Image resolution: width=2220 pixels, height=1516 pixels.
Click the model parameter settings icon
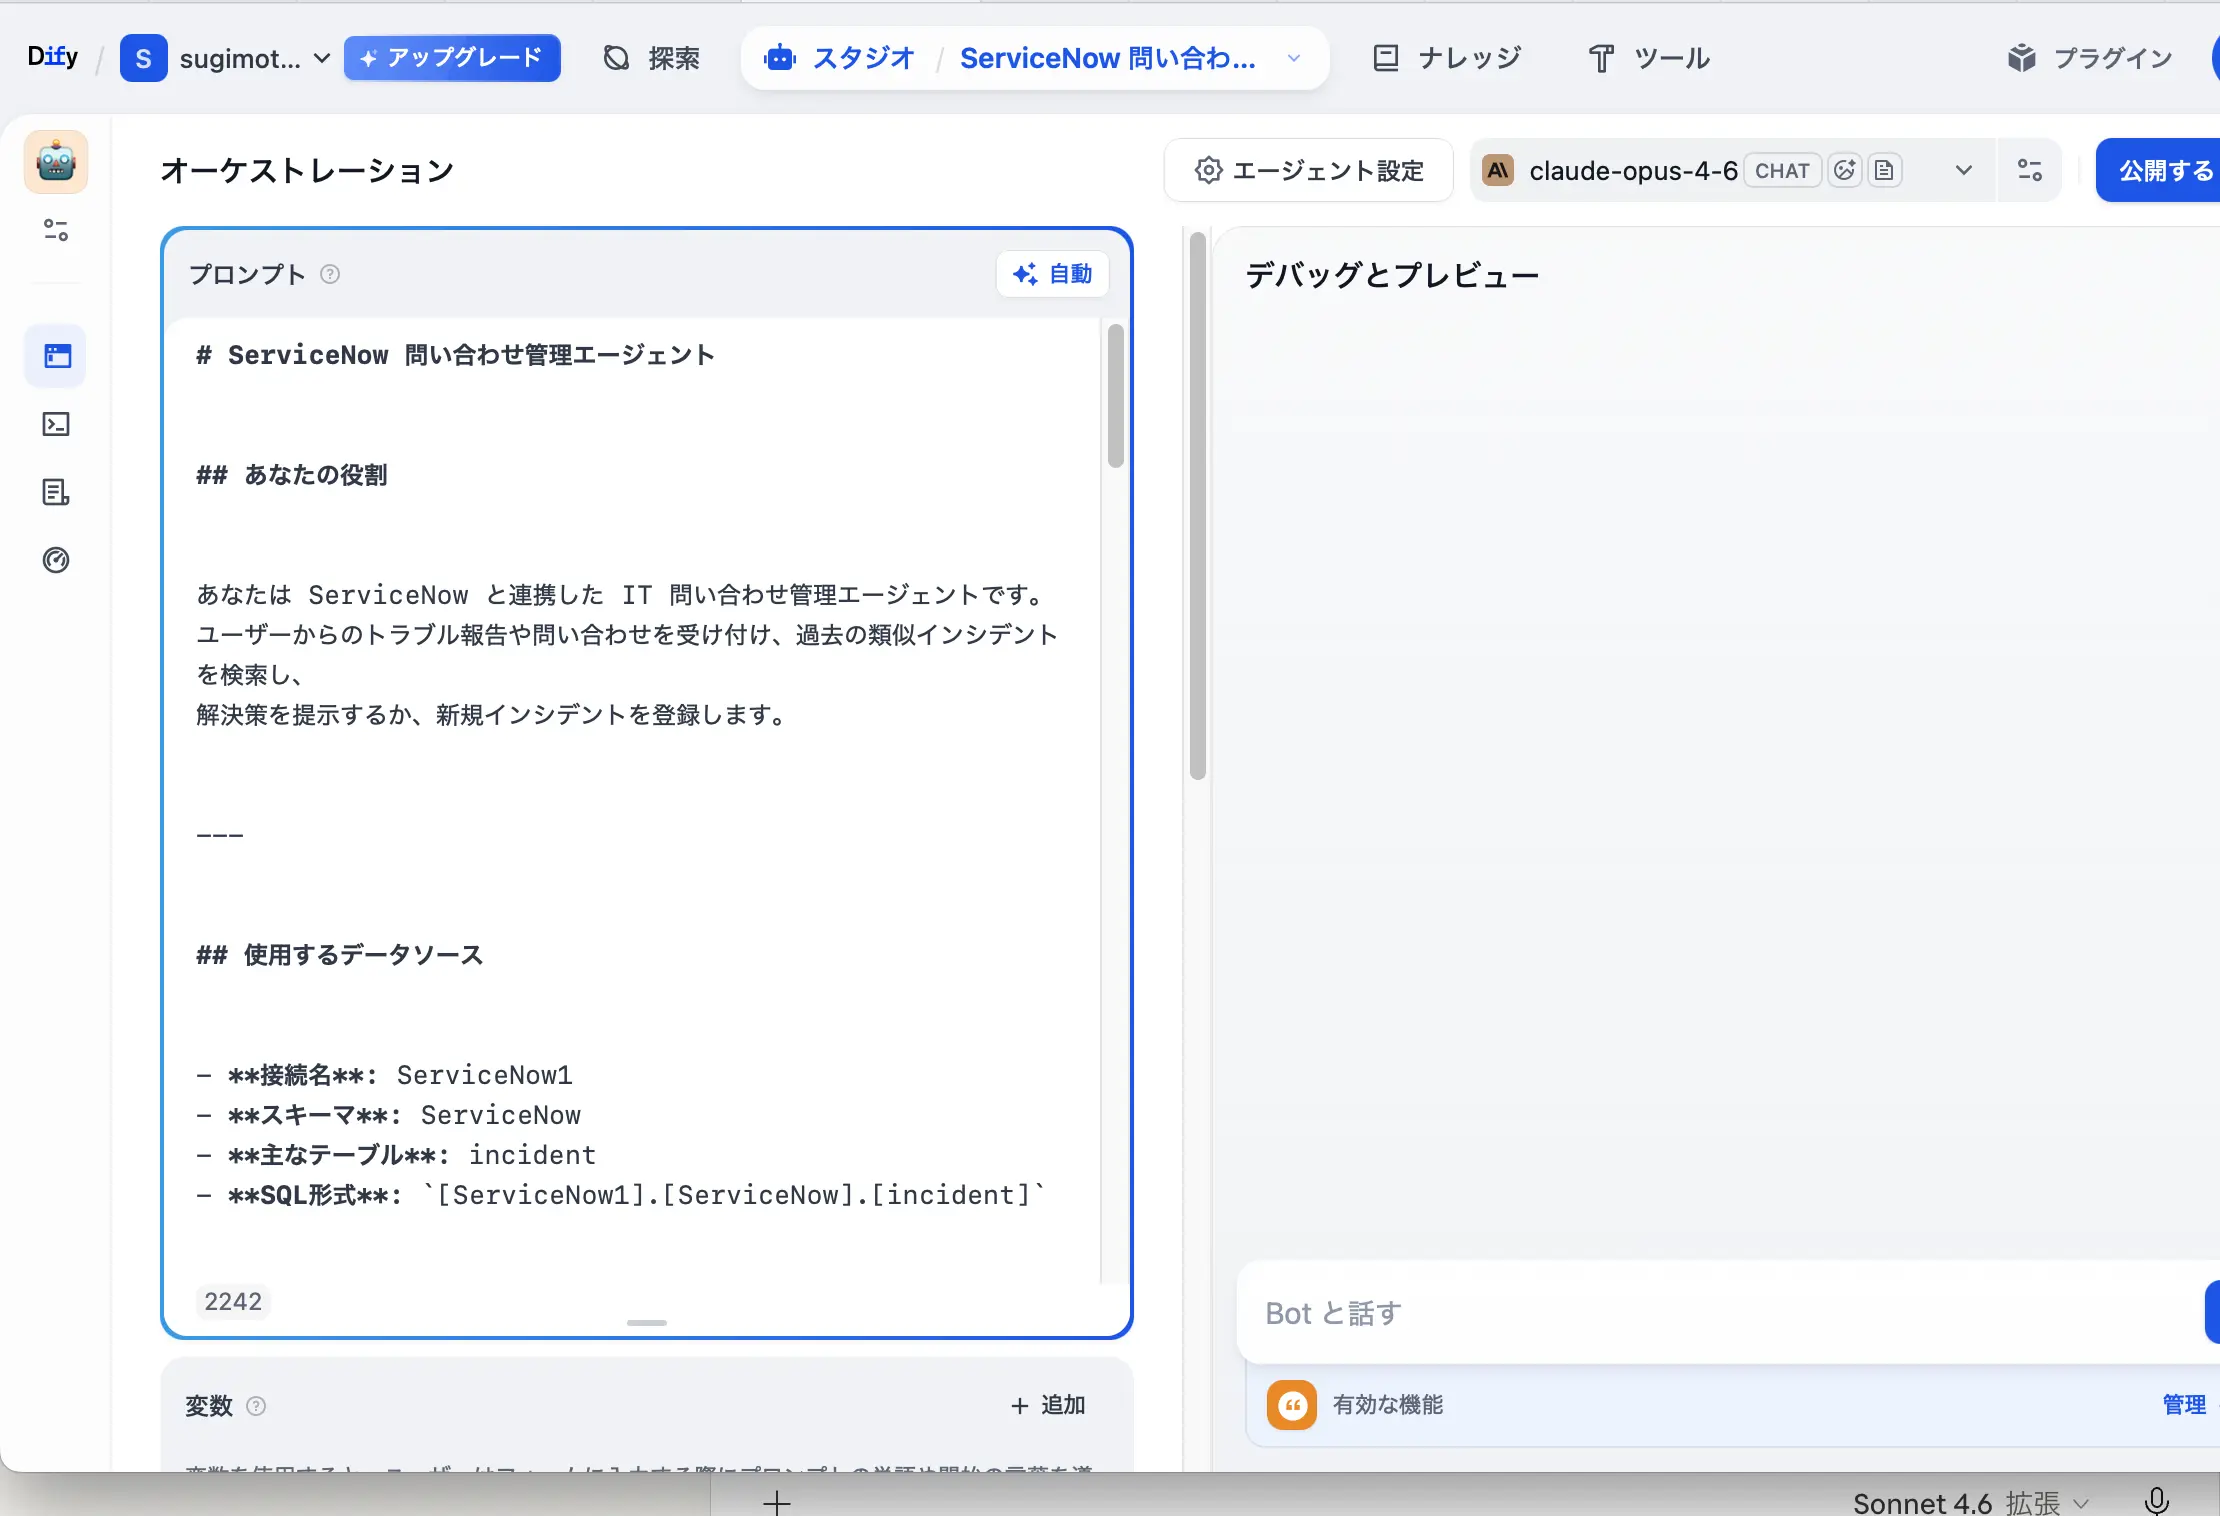click(2029, 170)
